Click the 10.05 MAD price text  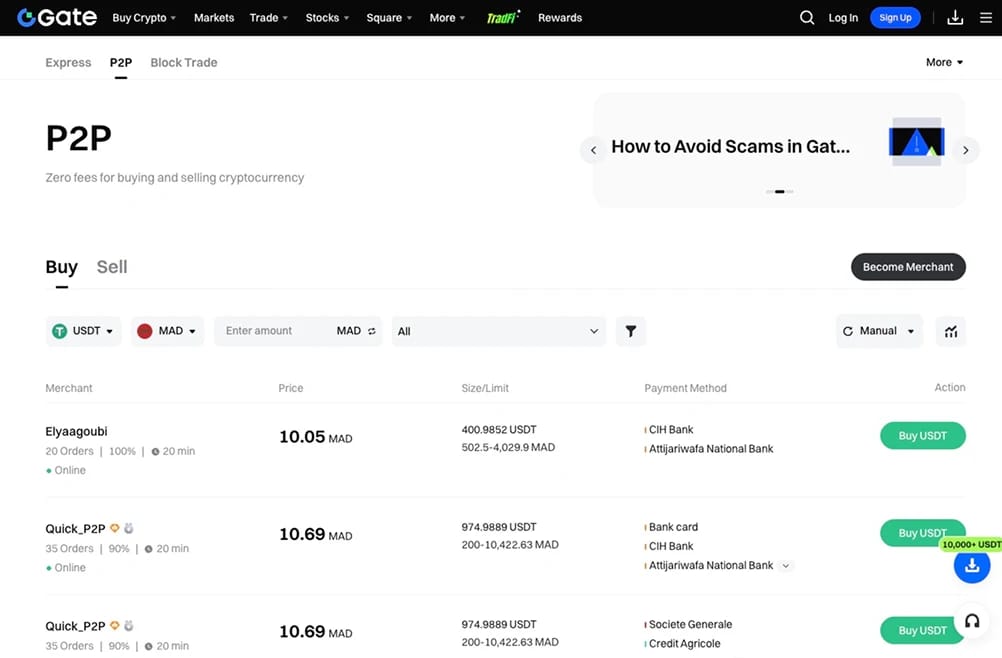click(316, 437)
